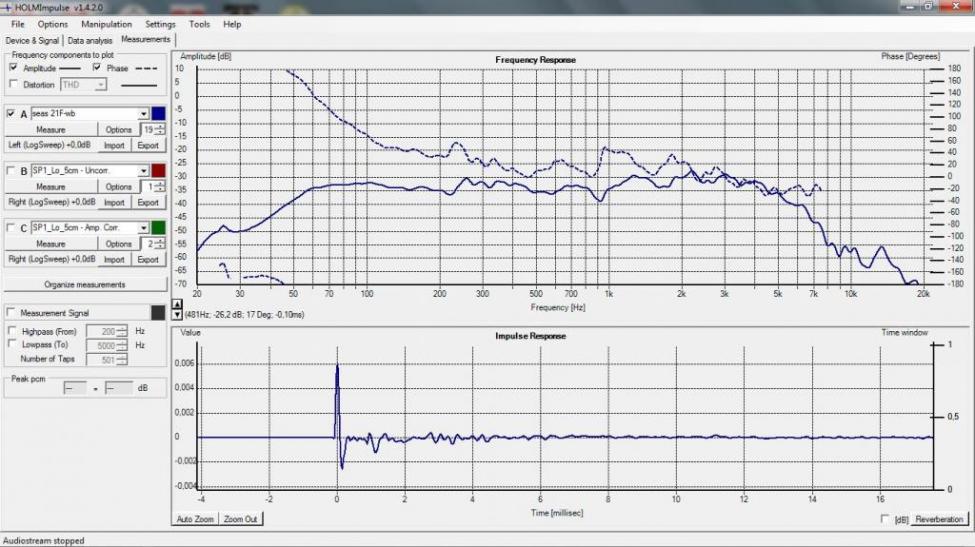Click the measurement A number spinner arrows
Image resolution: width=975 pixels, height=547 pixels.
tap(160, 130)
